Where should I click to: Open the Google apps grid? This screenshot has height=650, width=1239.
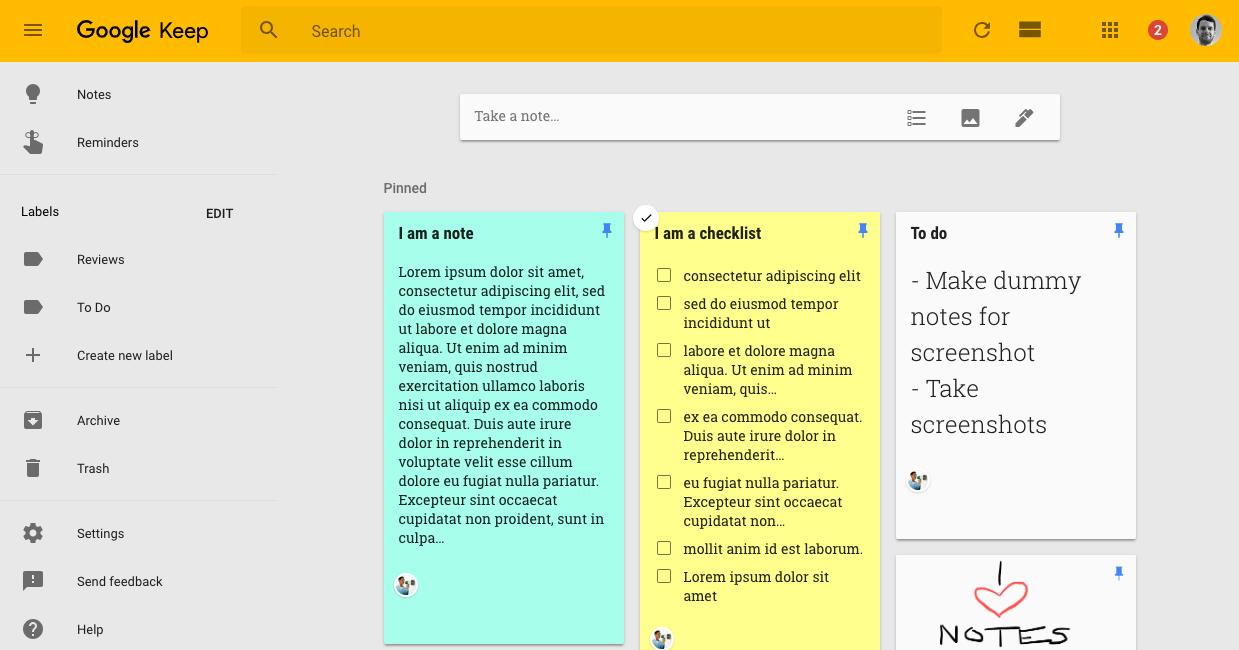coord(1110,30)
